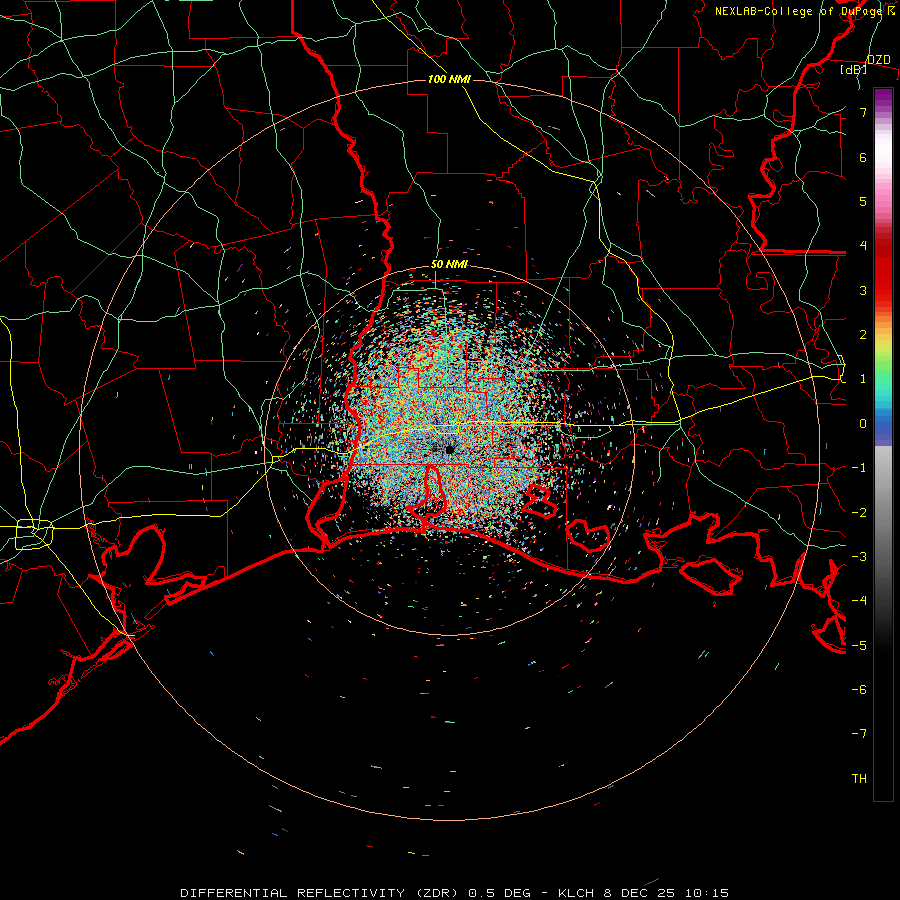Image resolution: width=900 pixels, height=900 pixels.
Task: Click the -6 value on the scale
Action: pyautogui.click(x=859, y=690)
